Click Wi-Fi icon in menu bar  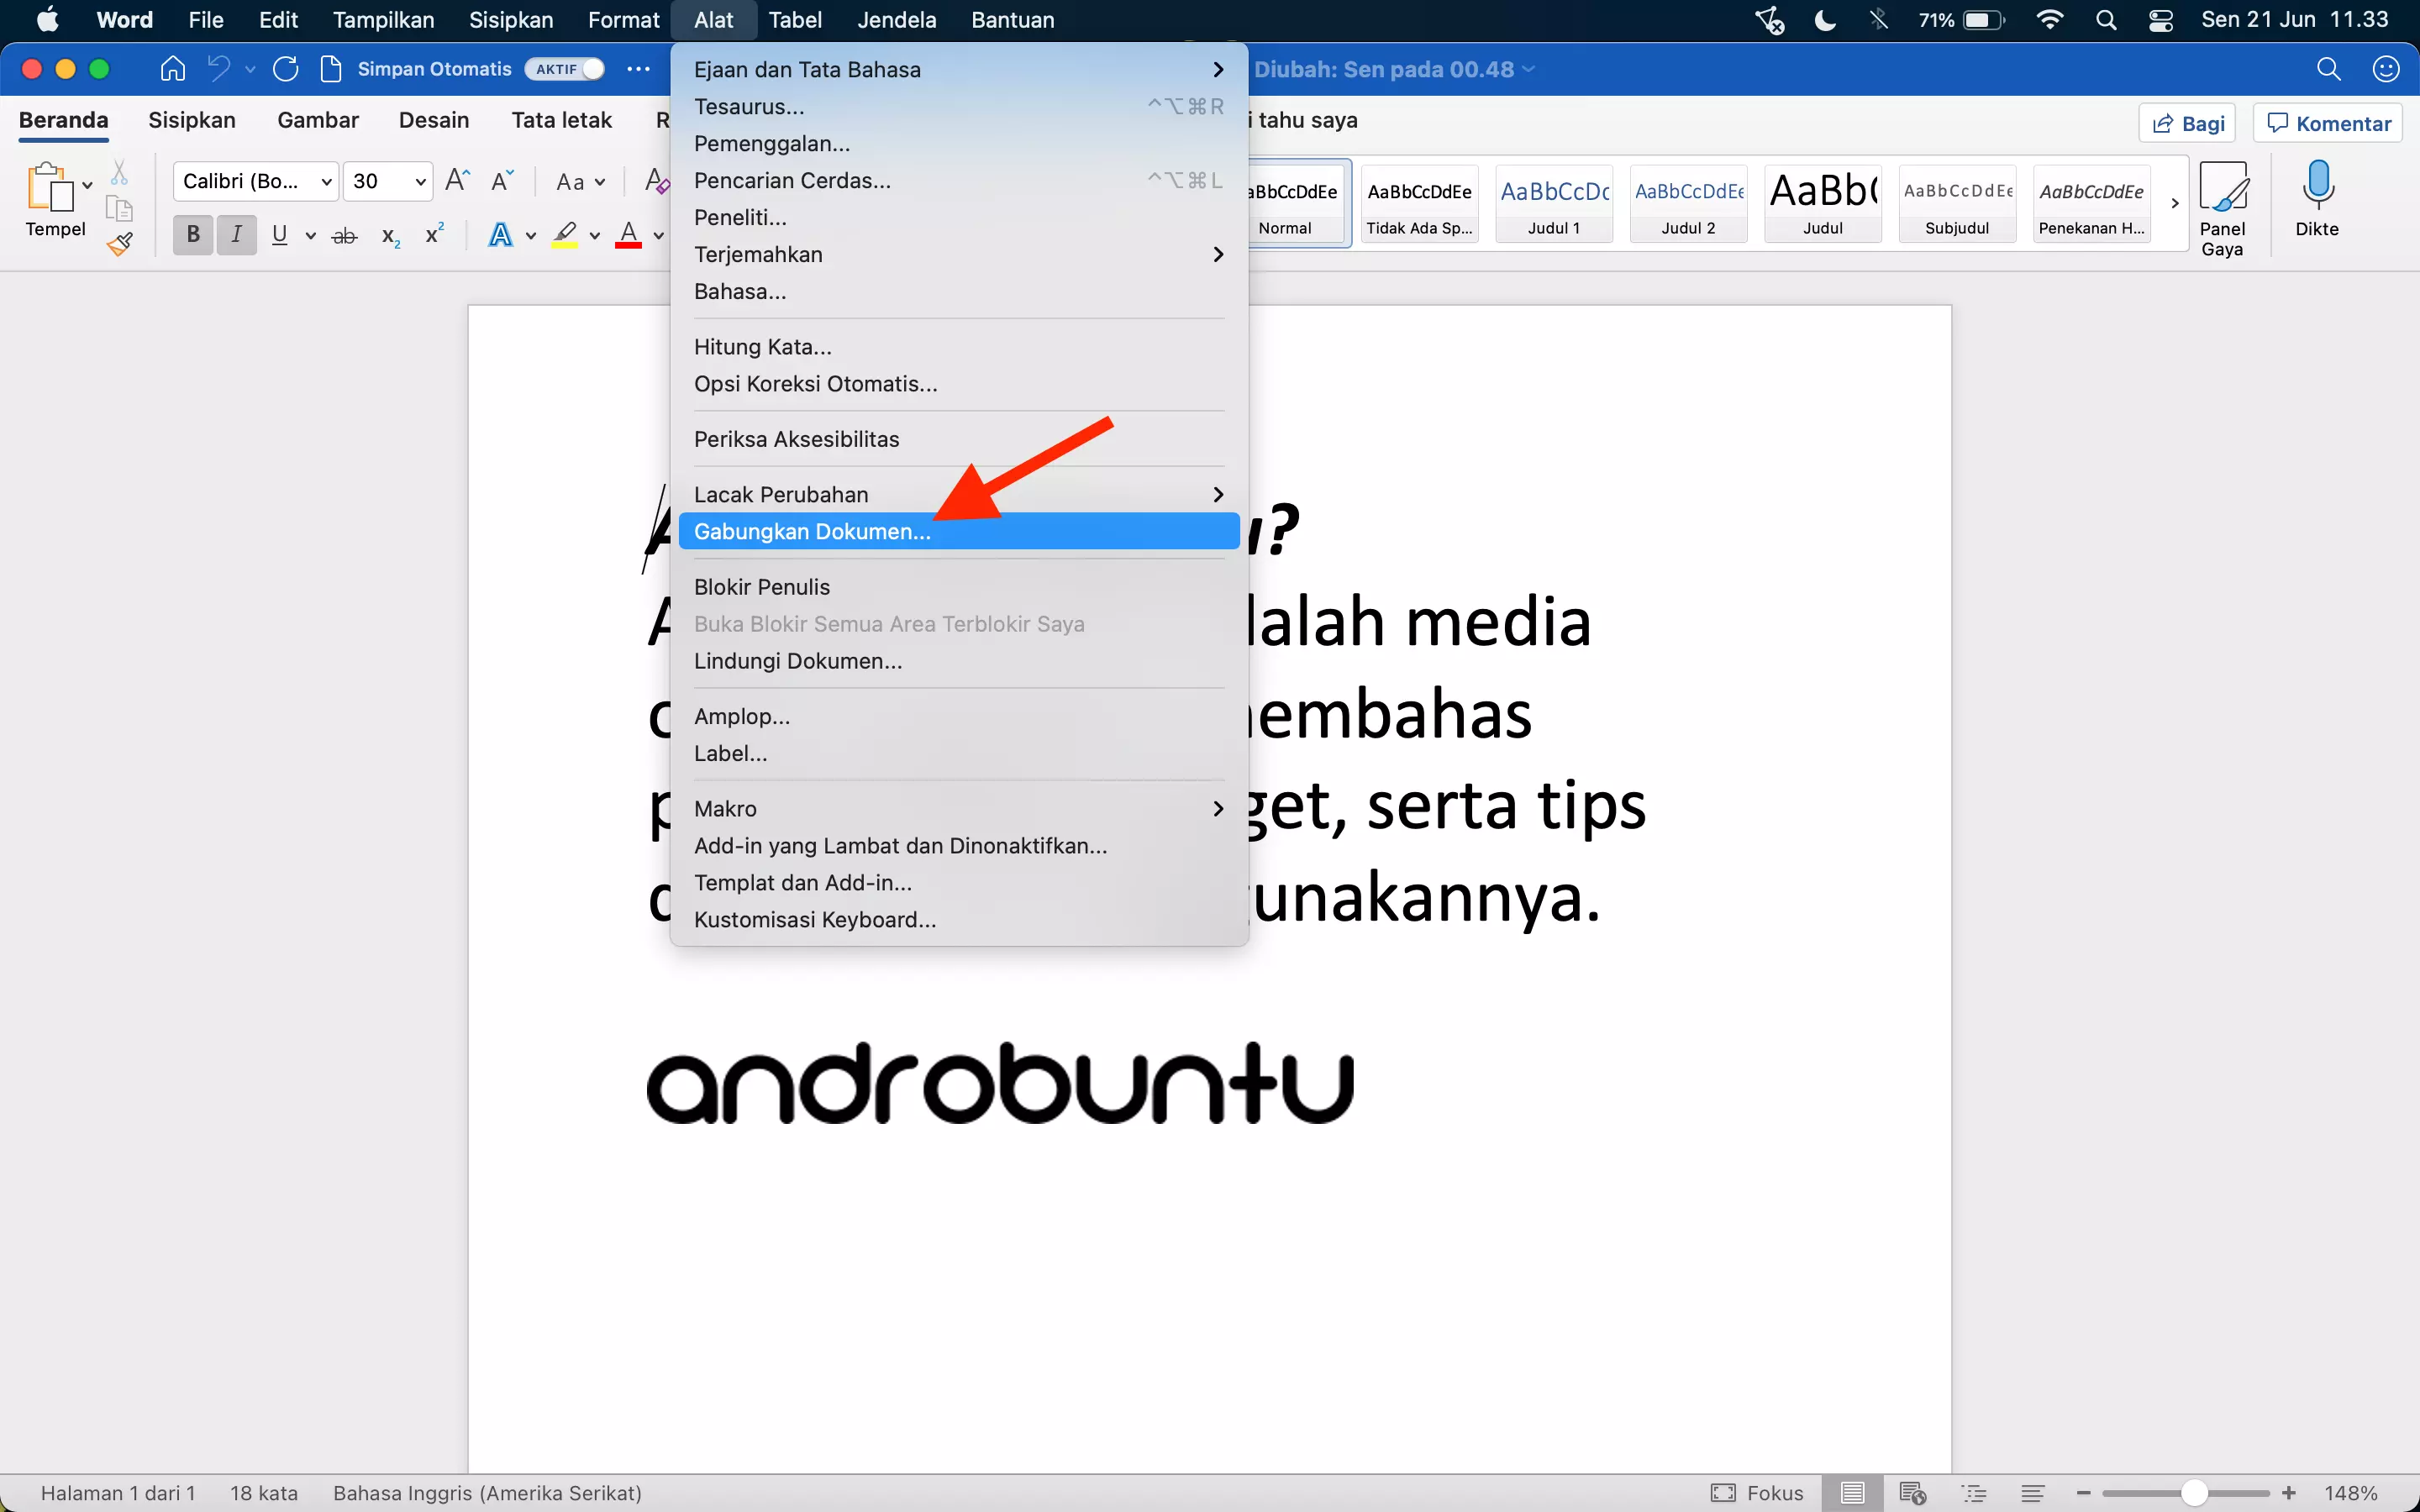[x=2049, y=20]
